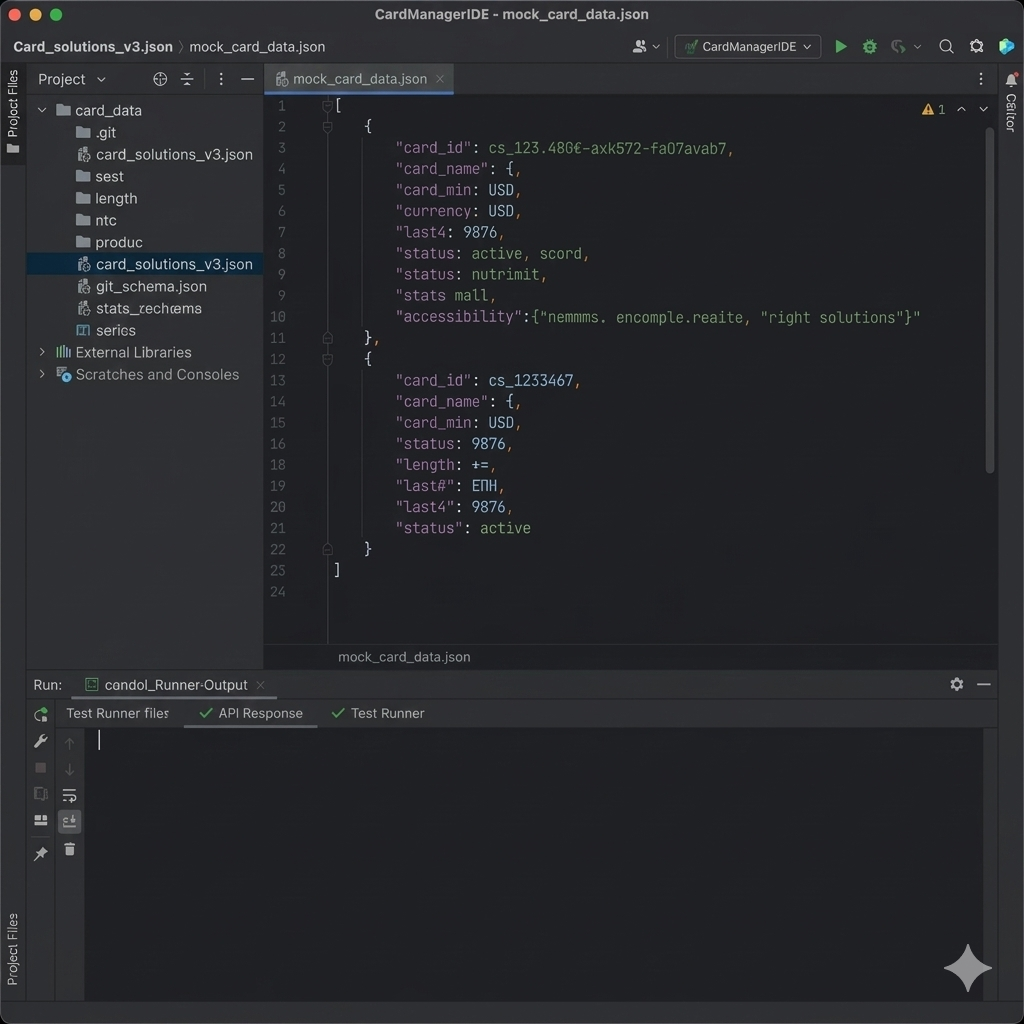Viewport: 1024px width, 1024px height.
Task: Open IDE settings gear in top toolbar
Action: coord(977,46)
